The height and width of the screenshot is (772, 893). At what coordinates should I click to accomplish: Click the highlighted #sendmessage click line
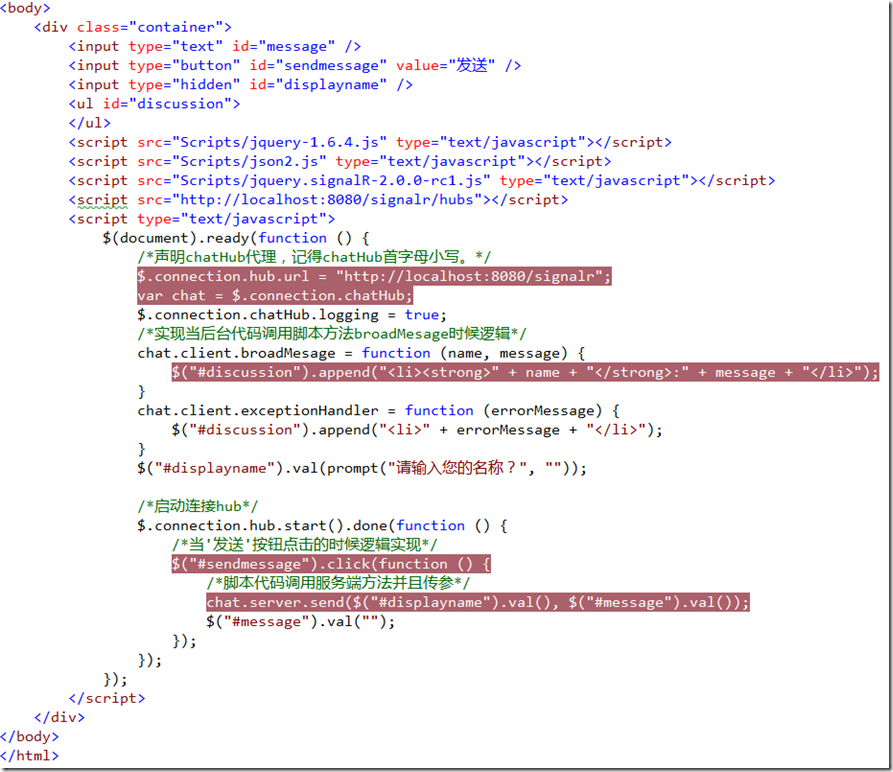(x=331, y=564)
